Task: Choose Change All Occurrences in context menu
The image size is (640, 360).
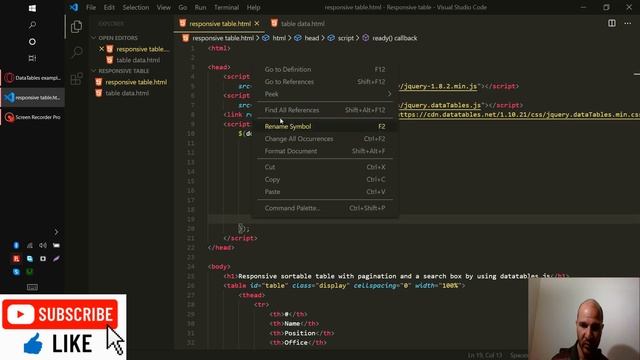Action: [x=325, y=139]
